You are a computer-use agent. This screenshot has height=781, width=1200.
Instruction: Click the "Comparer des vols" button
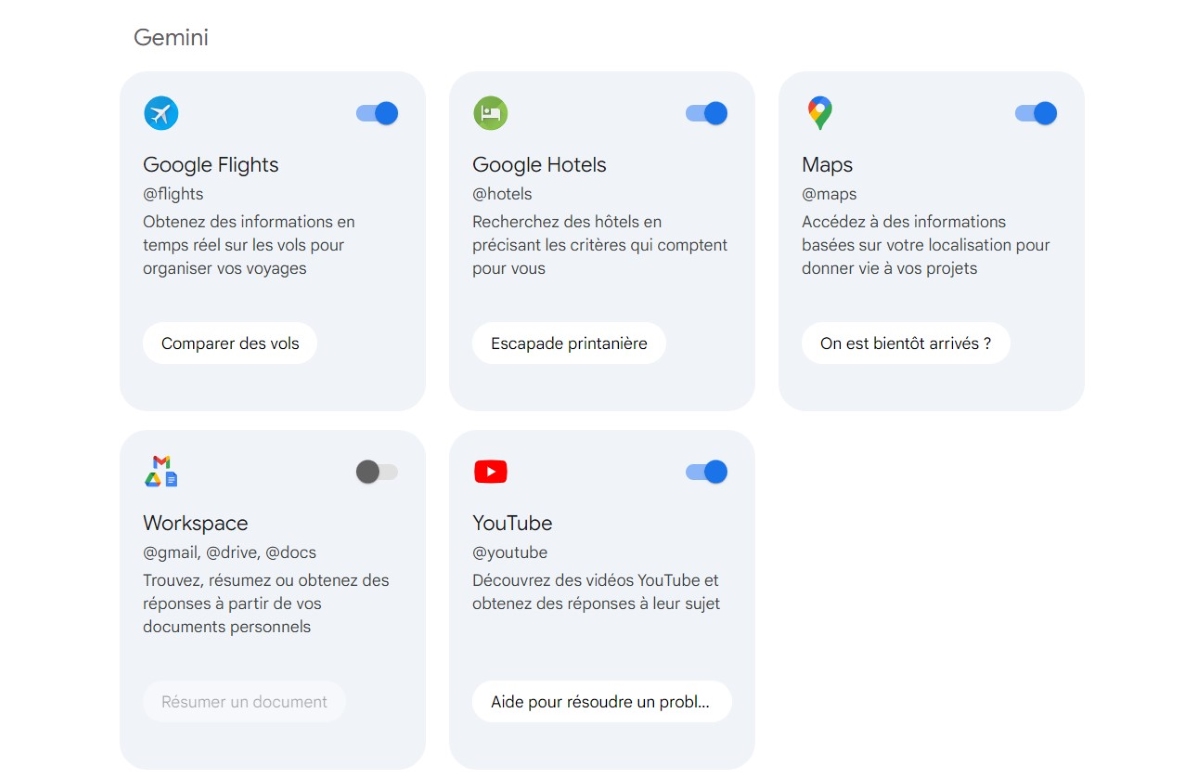230,343
